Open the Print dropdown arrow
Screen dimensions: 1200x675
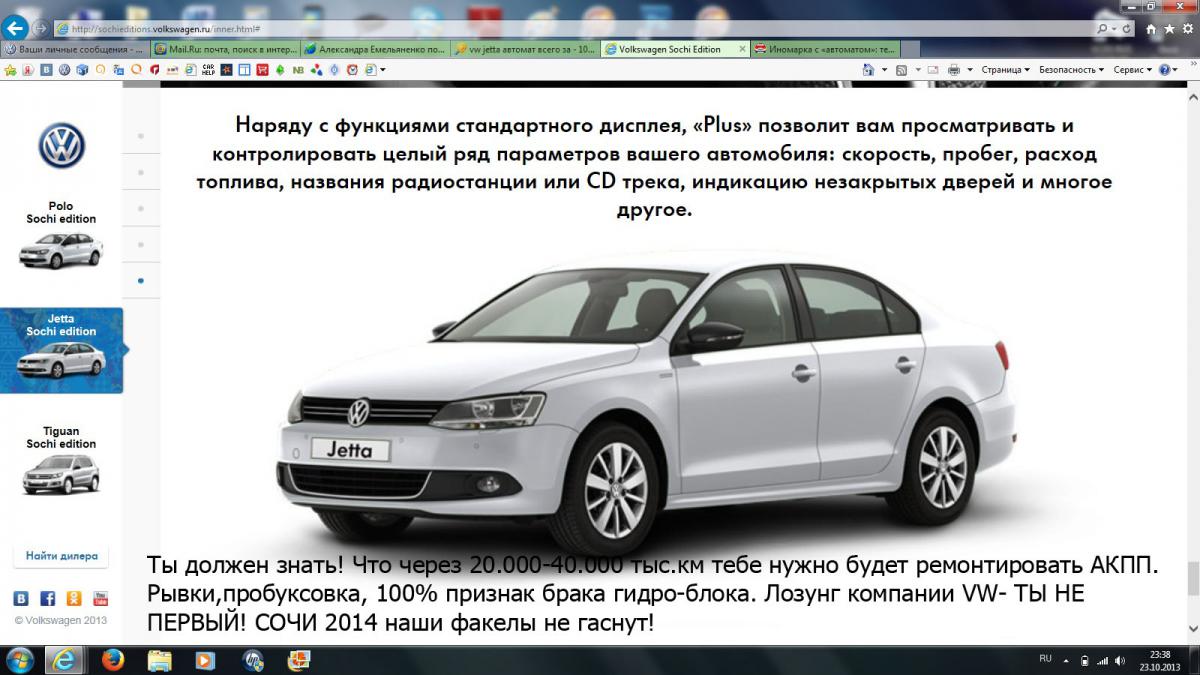[969, 70]
